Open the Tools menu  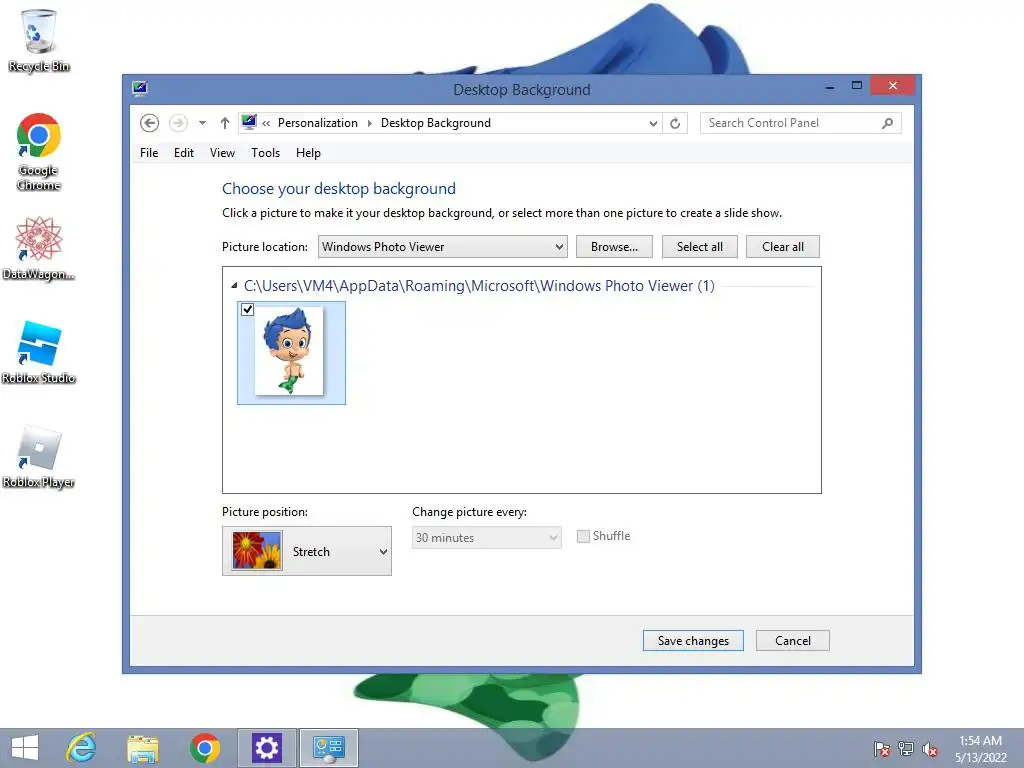tap(265, 153)
